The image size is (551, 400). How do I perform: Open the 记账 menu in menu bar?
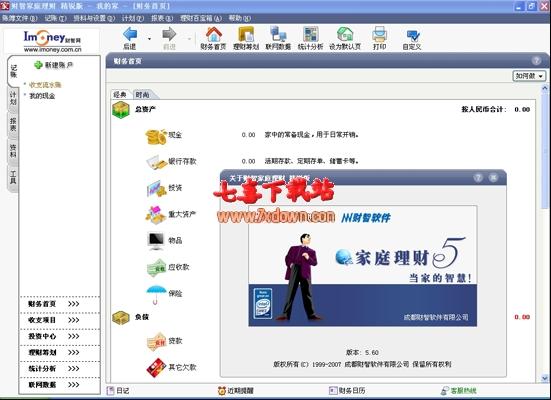click(x=56, y=18)
